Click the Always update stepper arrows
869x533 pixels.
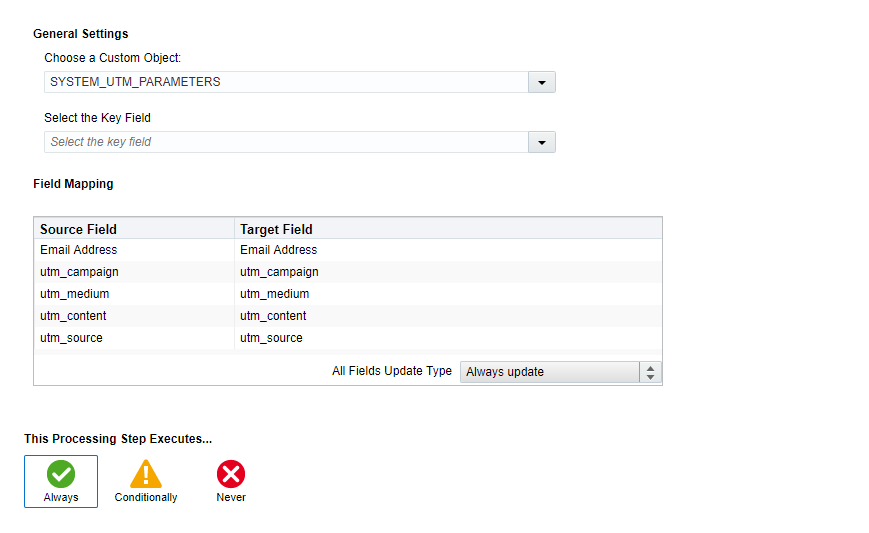650,372
